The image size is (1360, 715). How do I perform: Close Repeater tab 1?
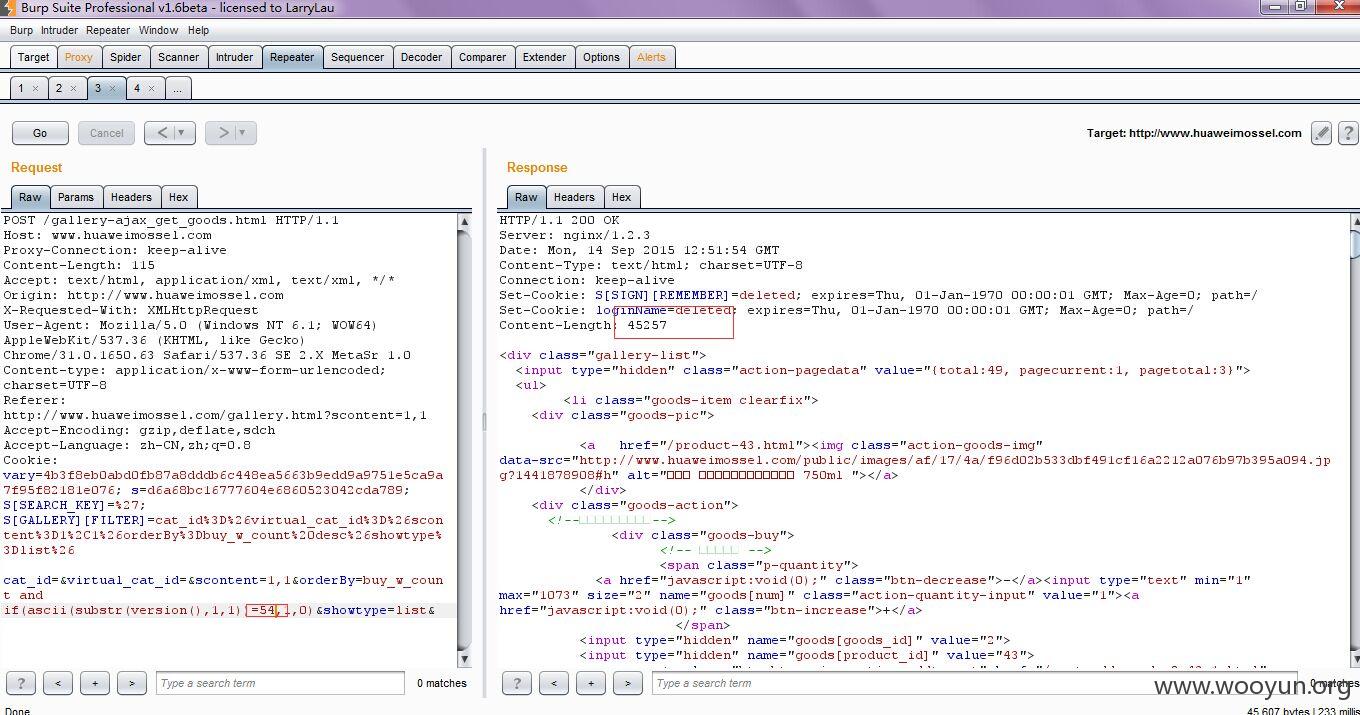coord(35,89)
